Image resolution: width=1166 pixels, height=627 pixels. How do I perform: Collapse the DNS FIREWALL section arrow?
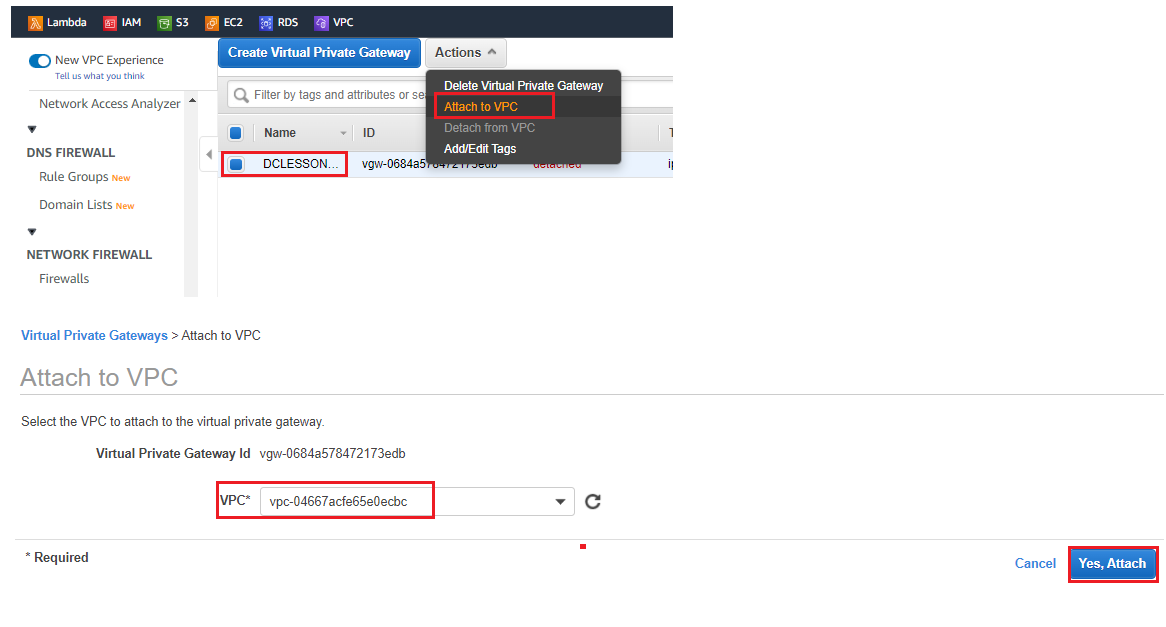(x=32, y=129)
